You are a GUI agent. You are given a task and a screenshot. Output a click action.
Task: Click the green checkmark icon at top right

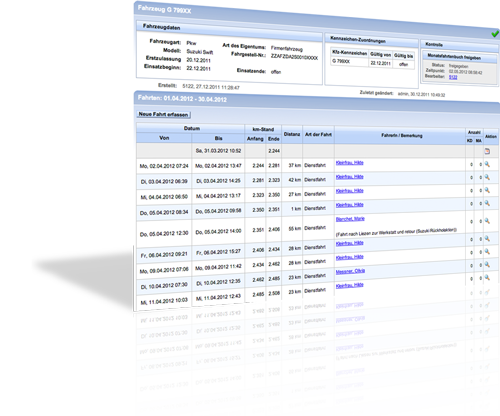click(x=495, y=34)
